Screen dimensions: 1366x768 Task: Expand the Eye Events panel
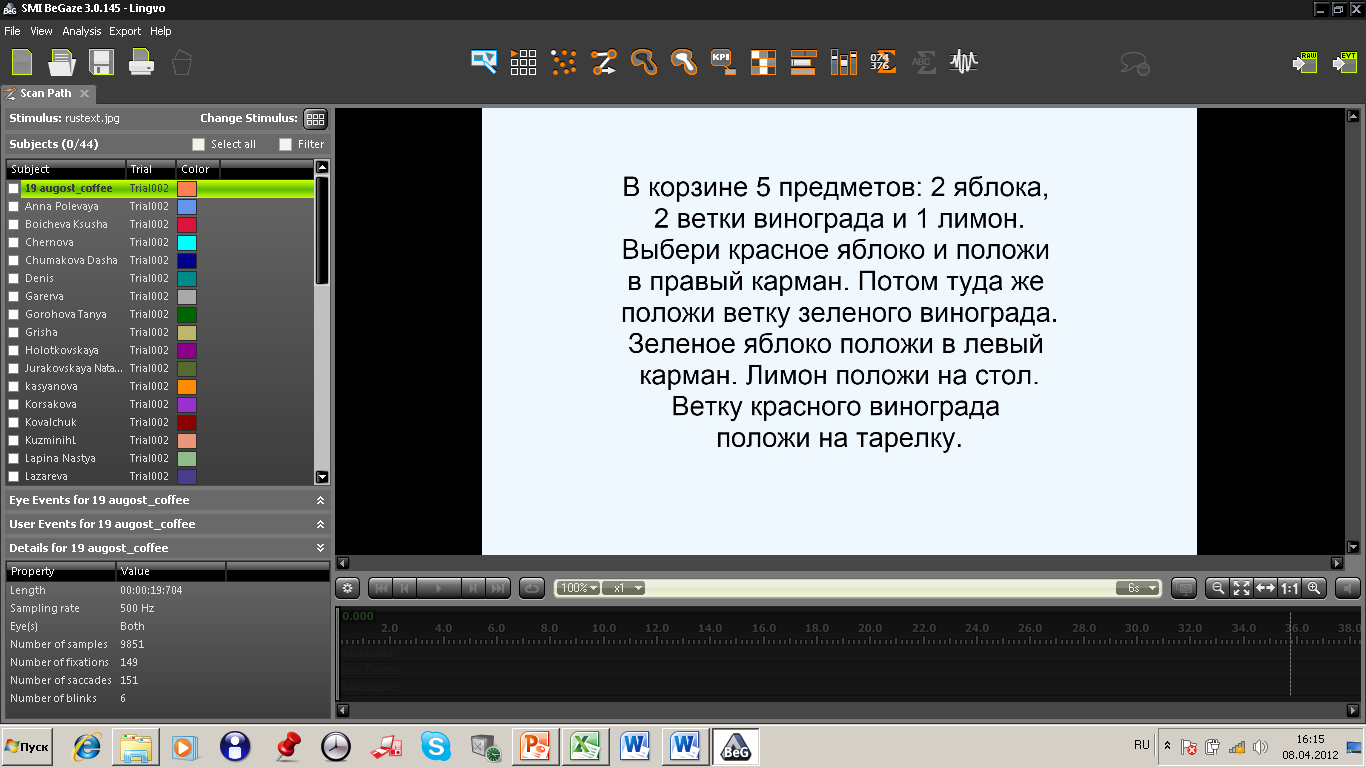tap(320, 500)
